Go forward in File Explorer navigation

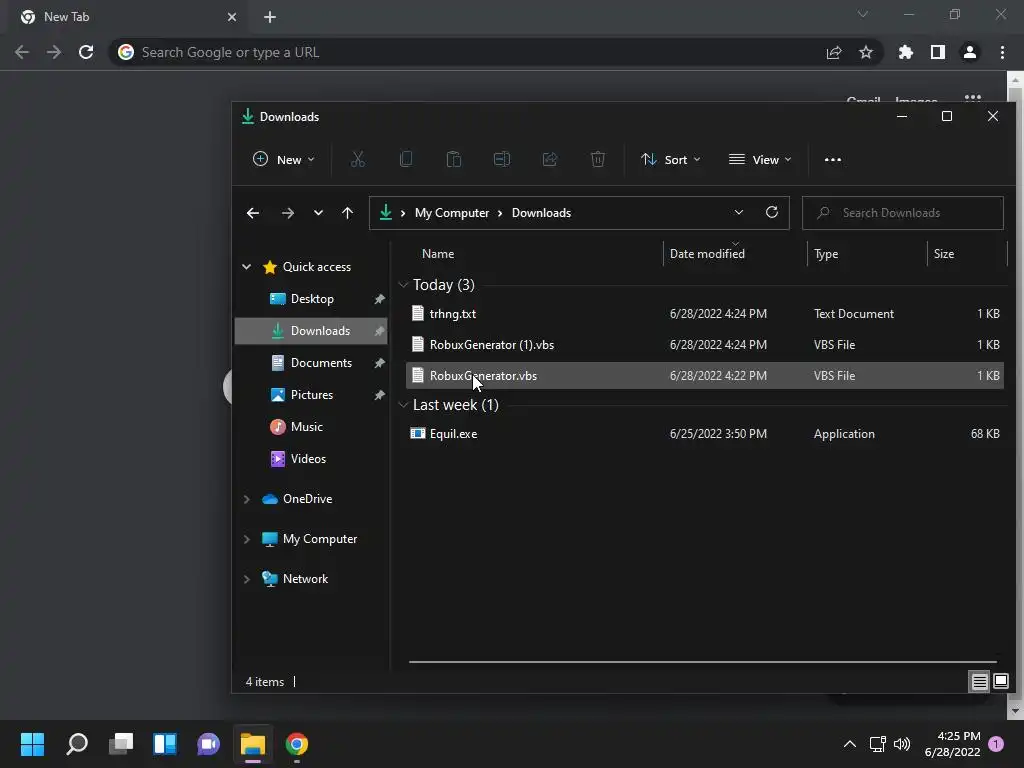click(x=287, y=213)
